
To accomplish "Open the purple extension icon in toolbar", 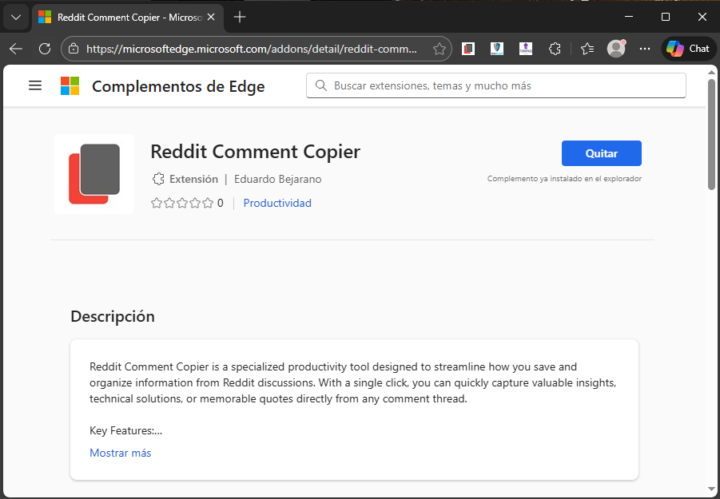I will [x=526, y=48].
